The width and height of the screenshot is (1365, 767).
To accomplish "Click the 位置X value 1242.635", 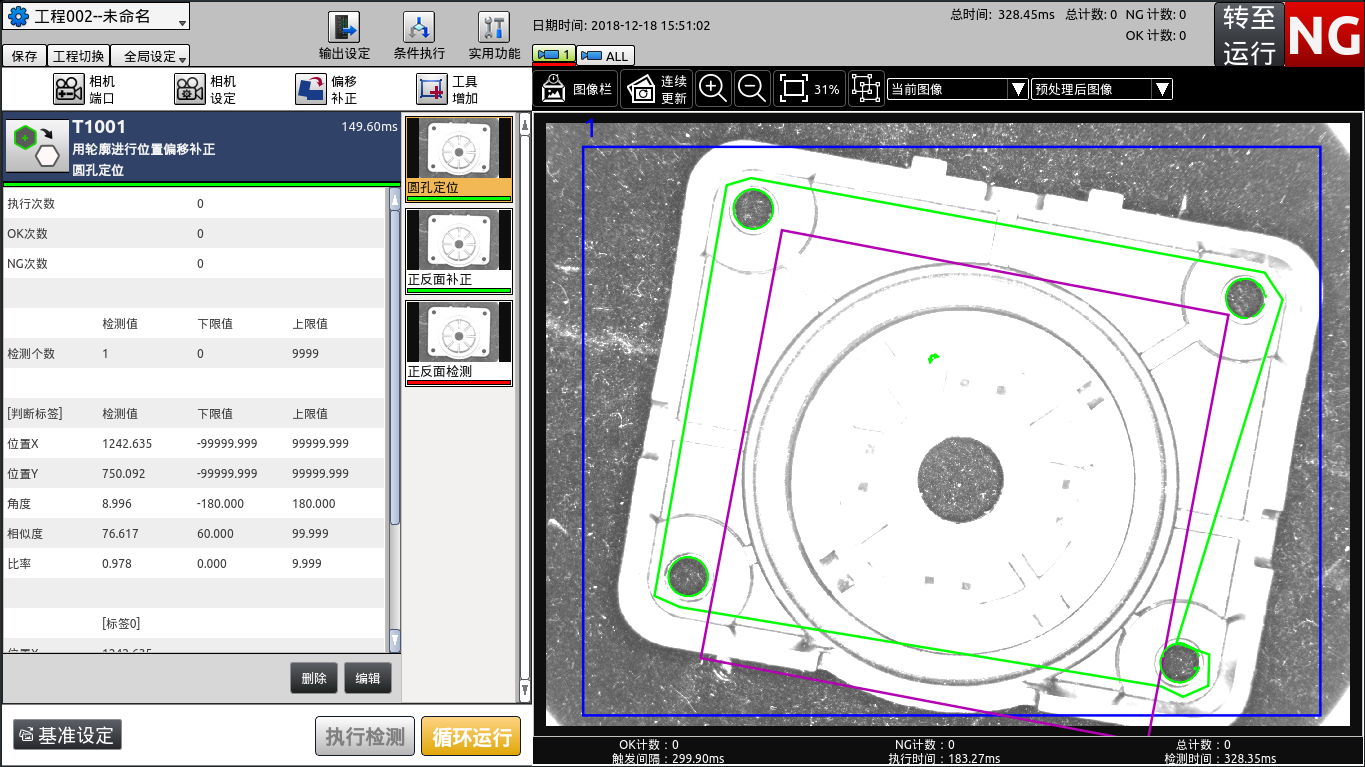I will (x=127, y=443).
